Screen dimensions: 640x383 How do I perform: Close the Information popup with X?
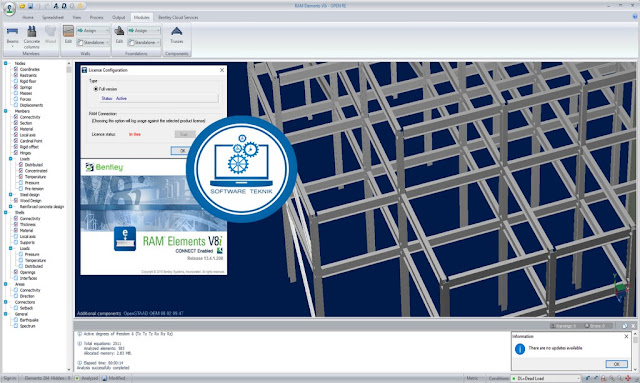pyautogui.click(x=626, y=336)
